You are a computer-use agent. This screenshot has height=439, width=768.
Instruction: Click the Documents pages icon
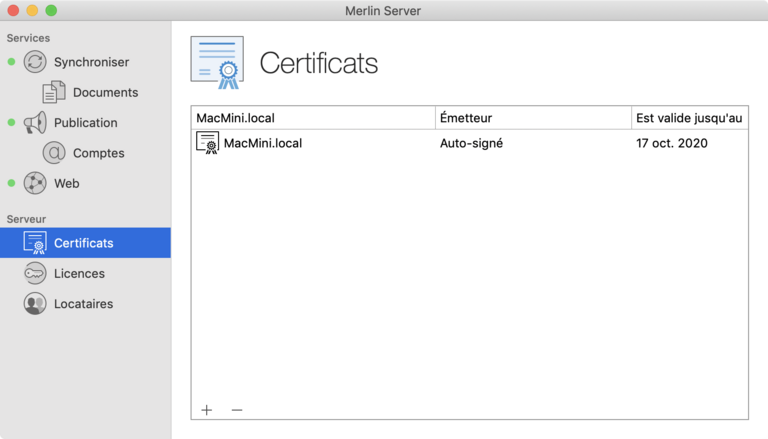click(x=54, y=92)
